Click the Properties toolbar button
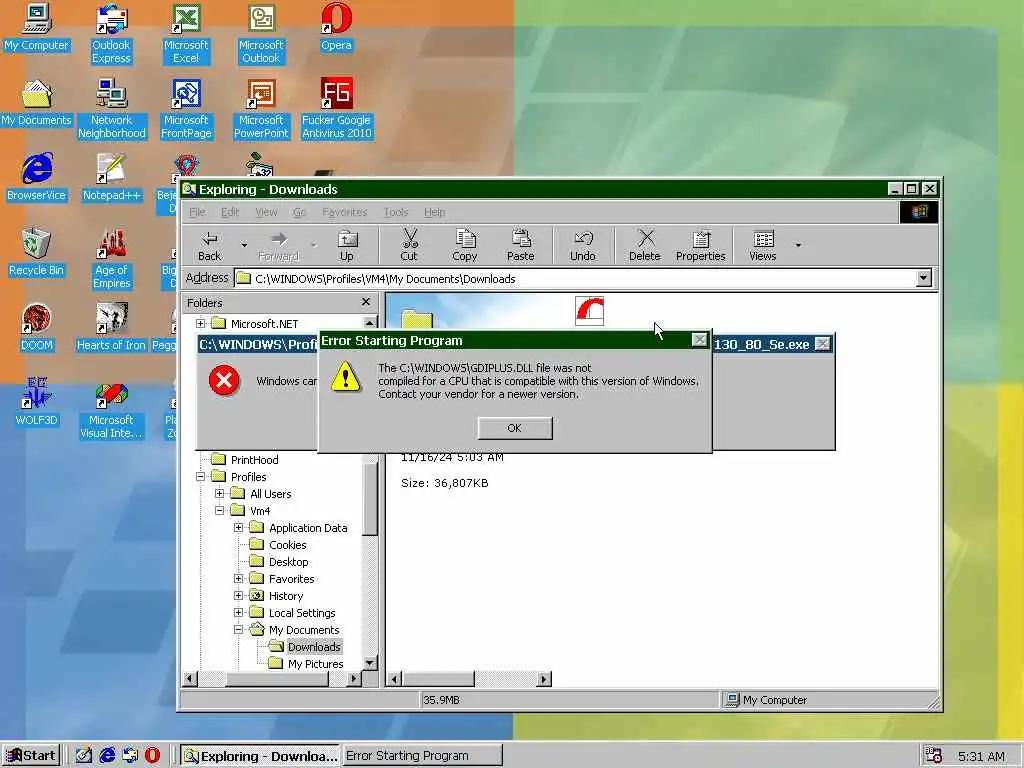 click(701, 246)
